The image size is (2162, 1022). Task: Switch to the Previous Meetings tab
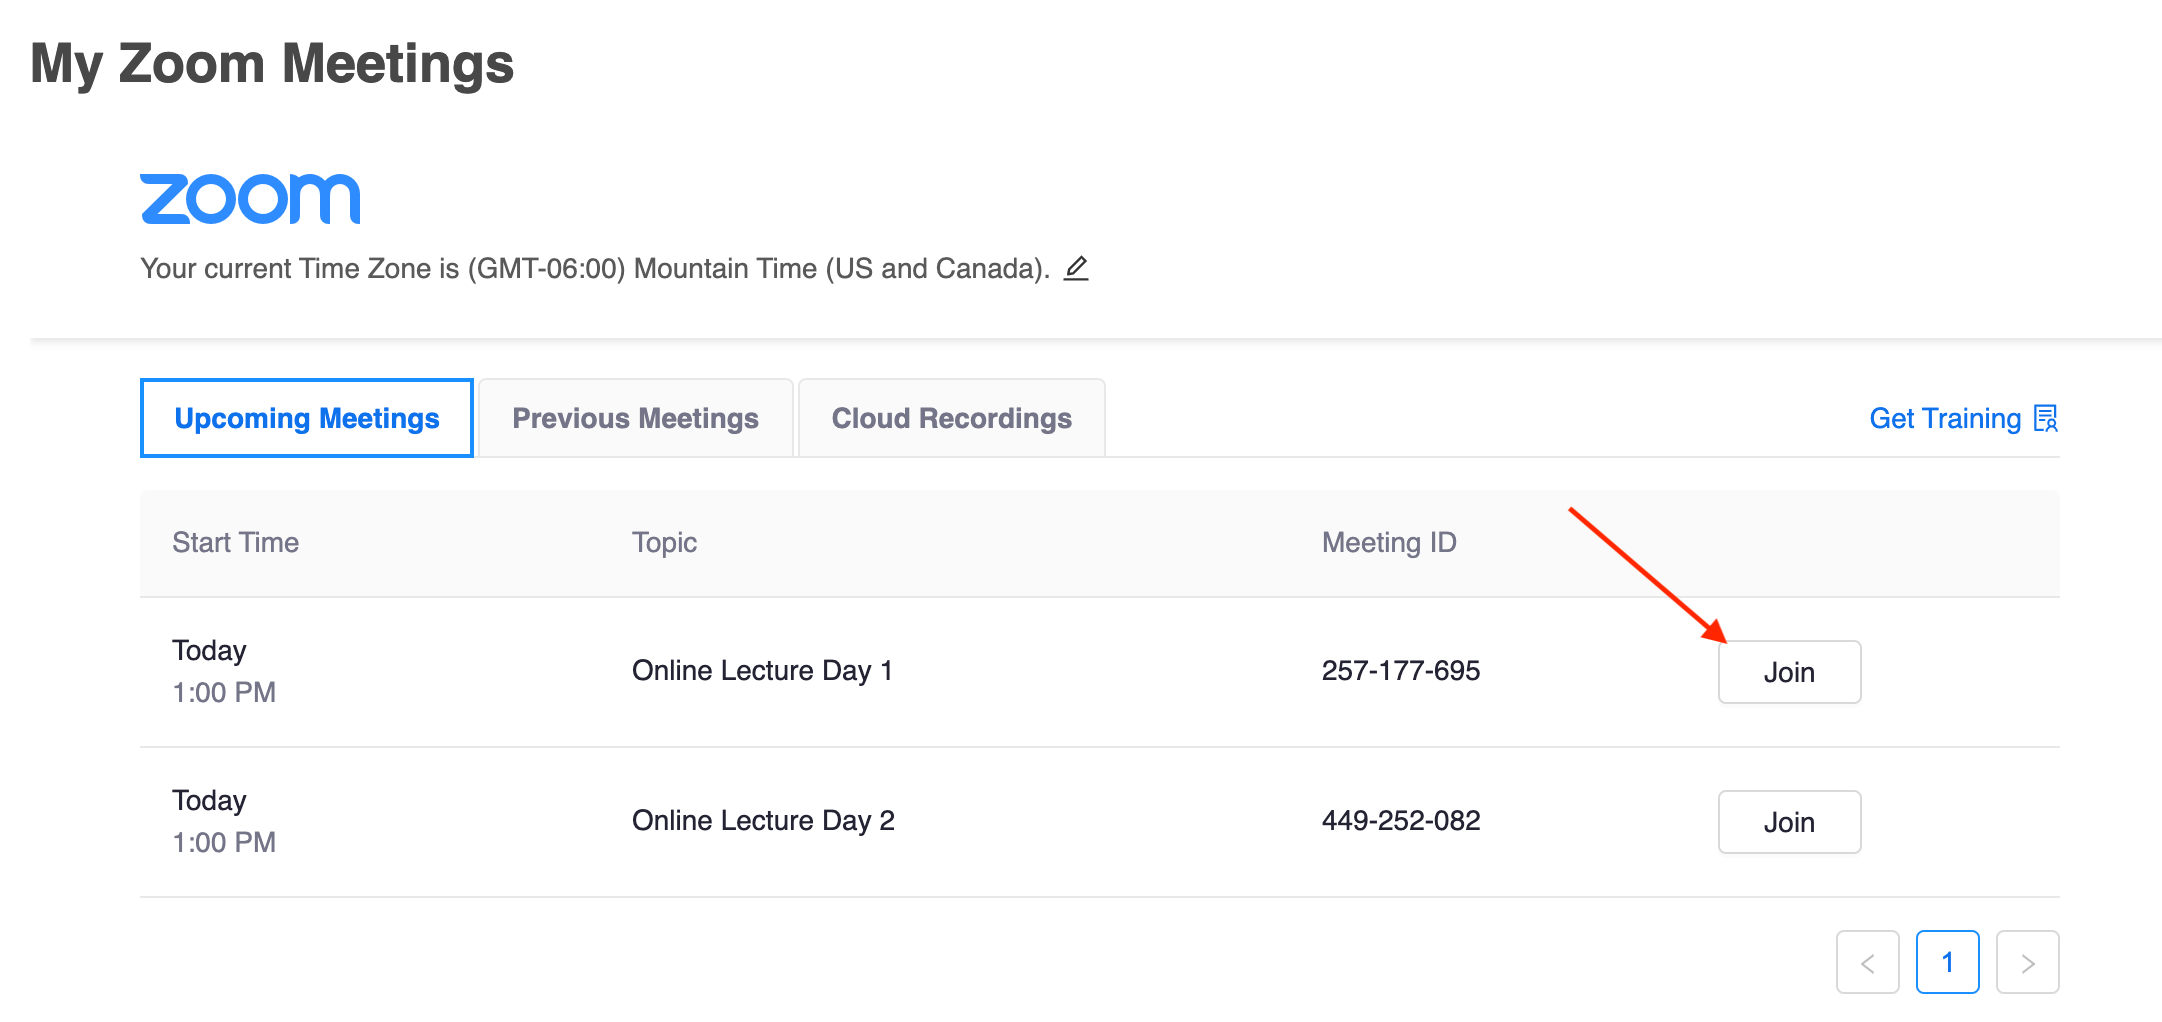[636, 418]
